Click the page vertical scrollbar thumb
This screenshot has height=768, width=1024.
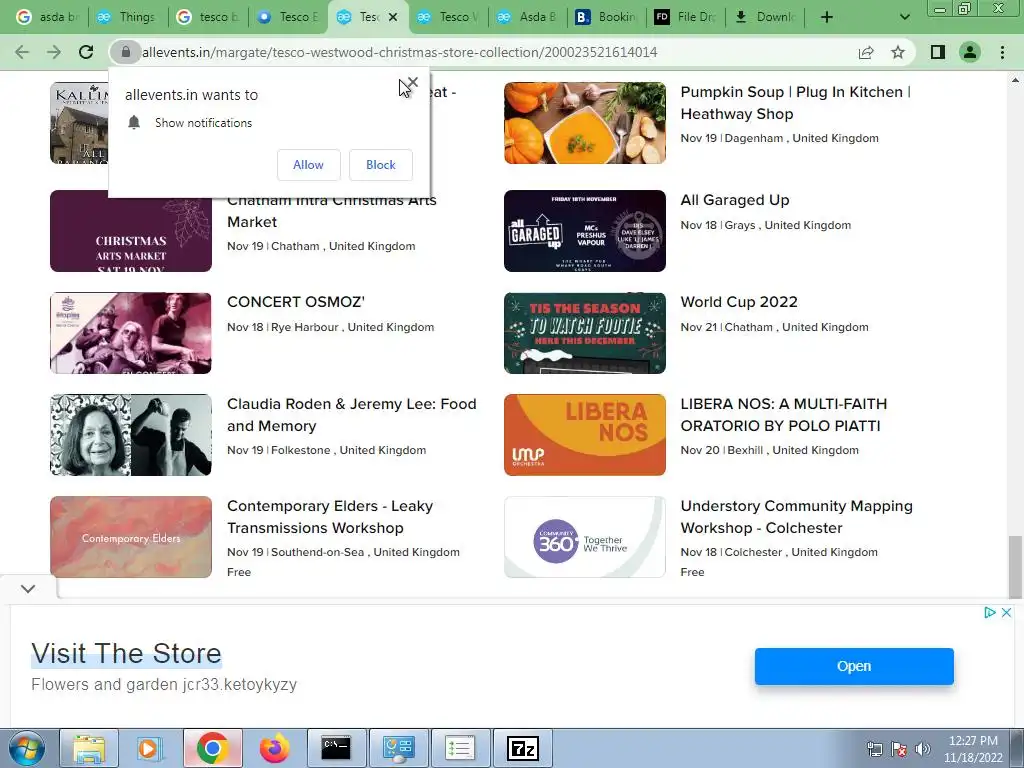1014,567
